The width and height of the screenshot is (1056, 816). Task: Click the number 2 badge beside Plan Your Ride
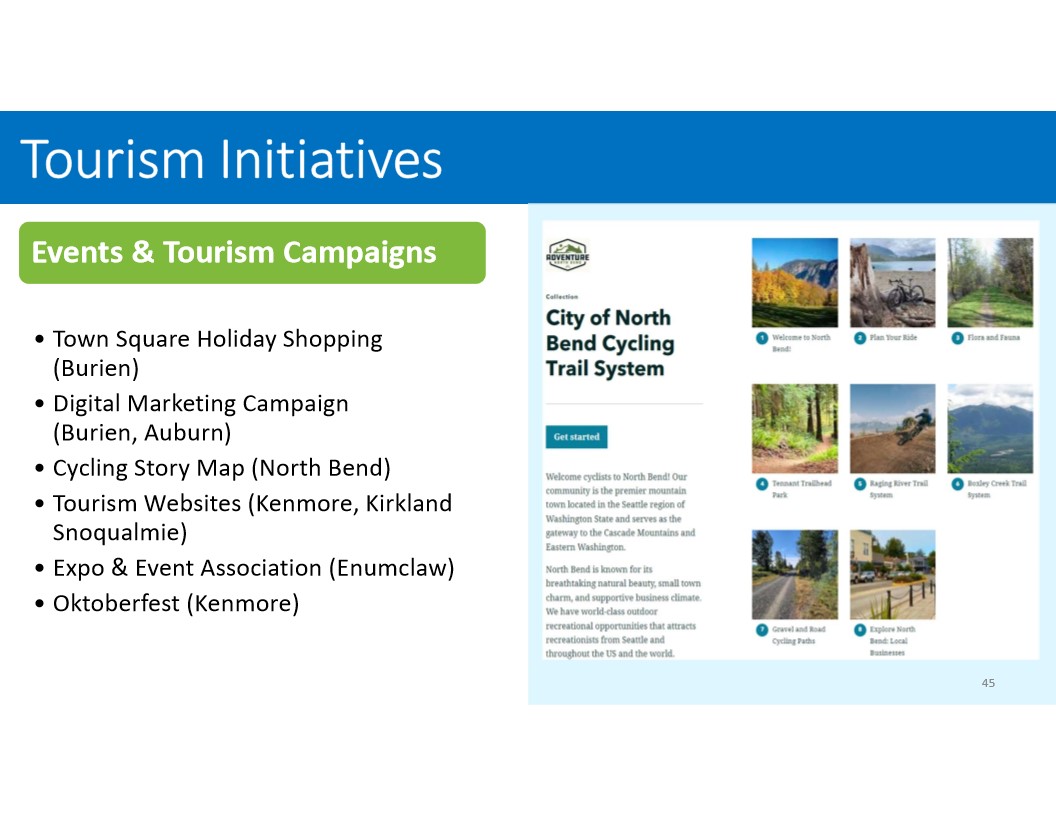[859, 338]
